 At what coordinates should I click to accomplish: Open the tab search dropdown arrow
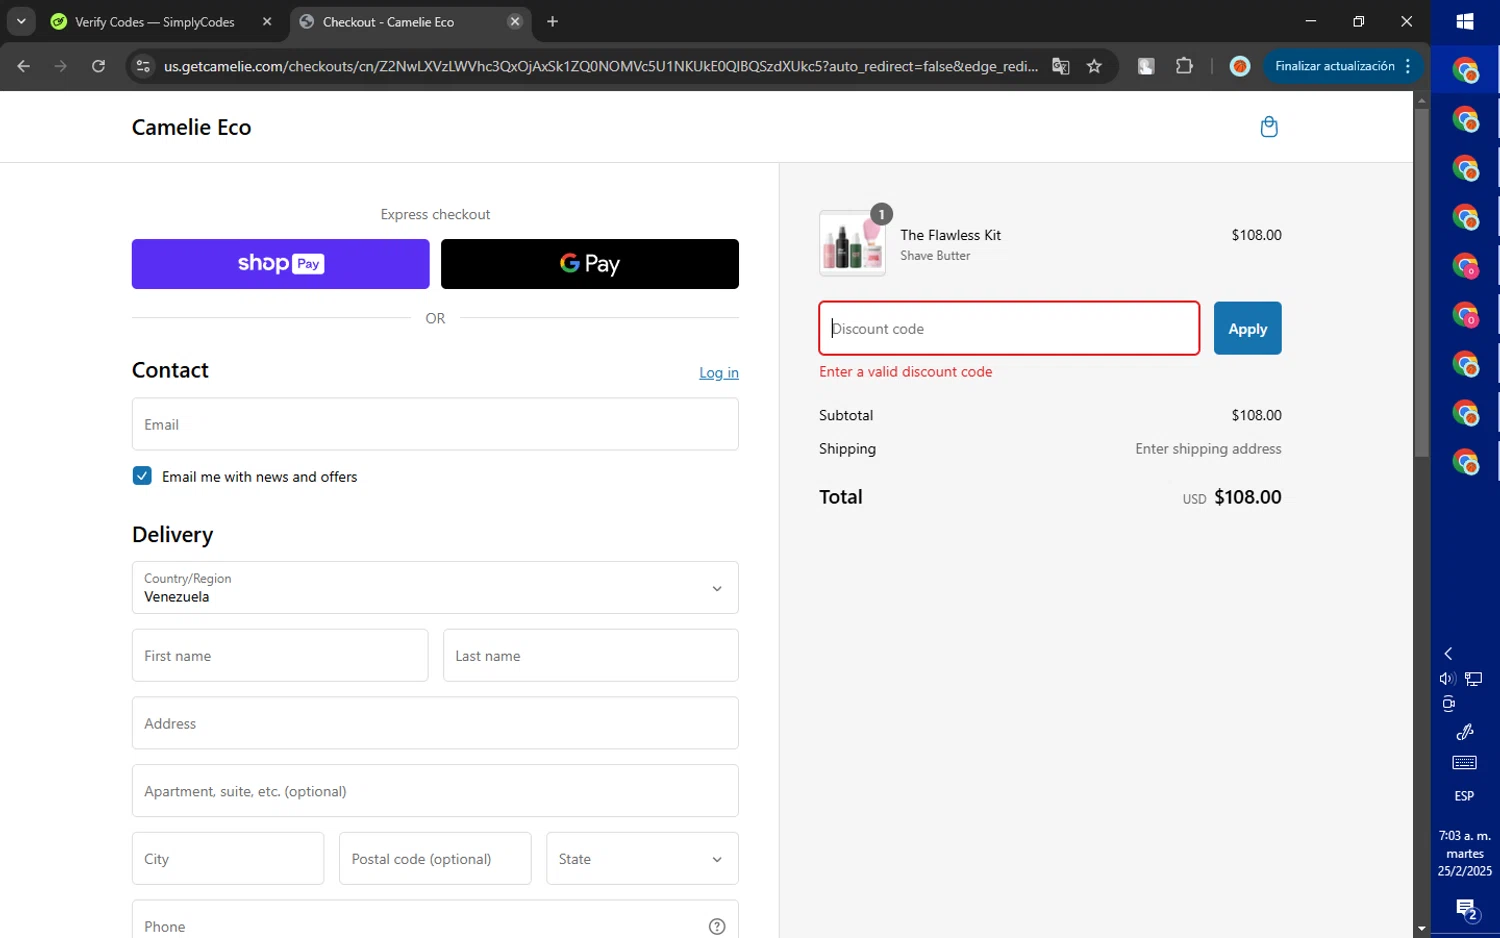[21, 21]
